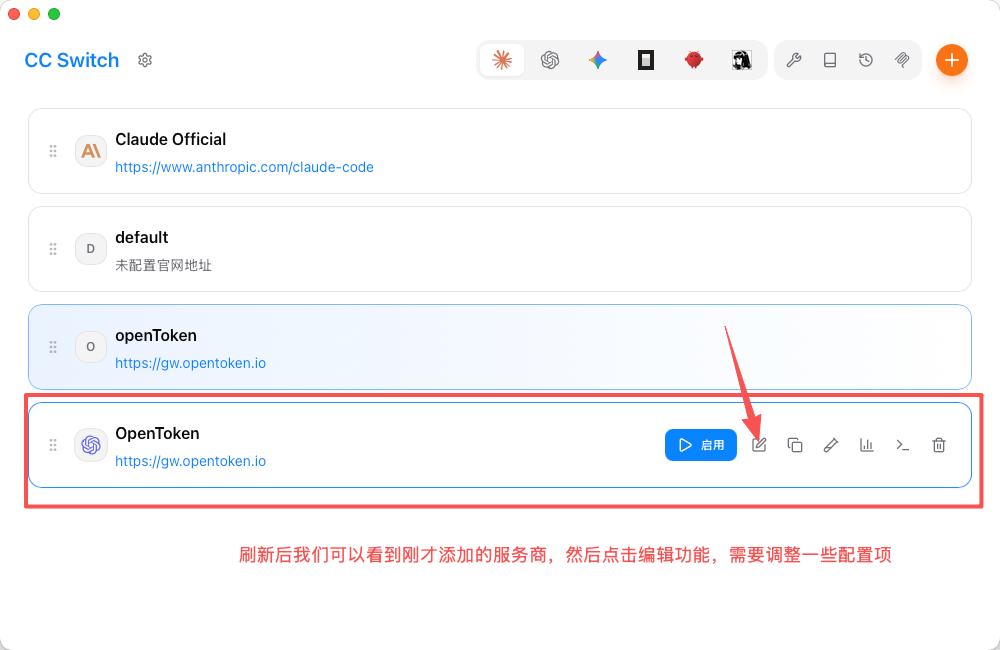Close the CC Switch window
The image size is (1000, 650).
pos(14,14)
